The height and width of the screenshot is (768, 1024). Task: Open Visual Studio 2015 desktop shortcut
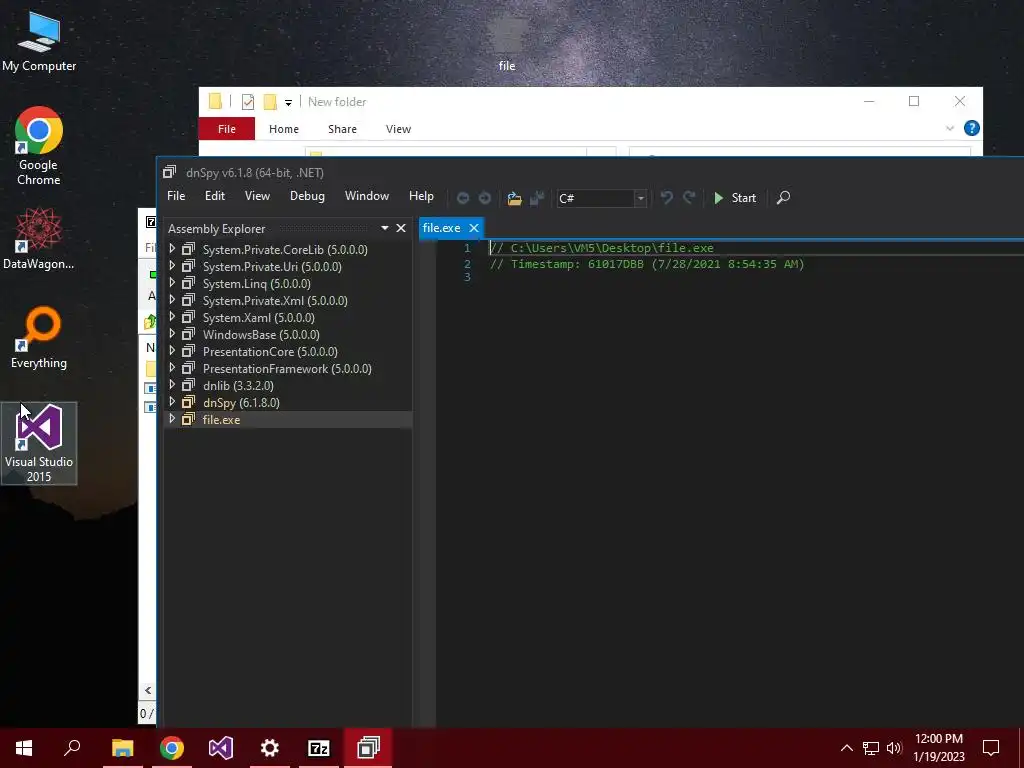click(39, 443)
